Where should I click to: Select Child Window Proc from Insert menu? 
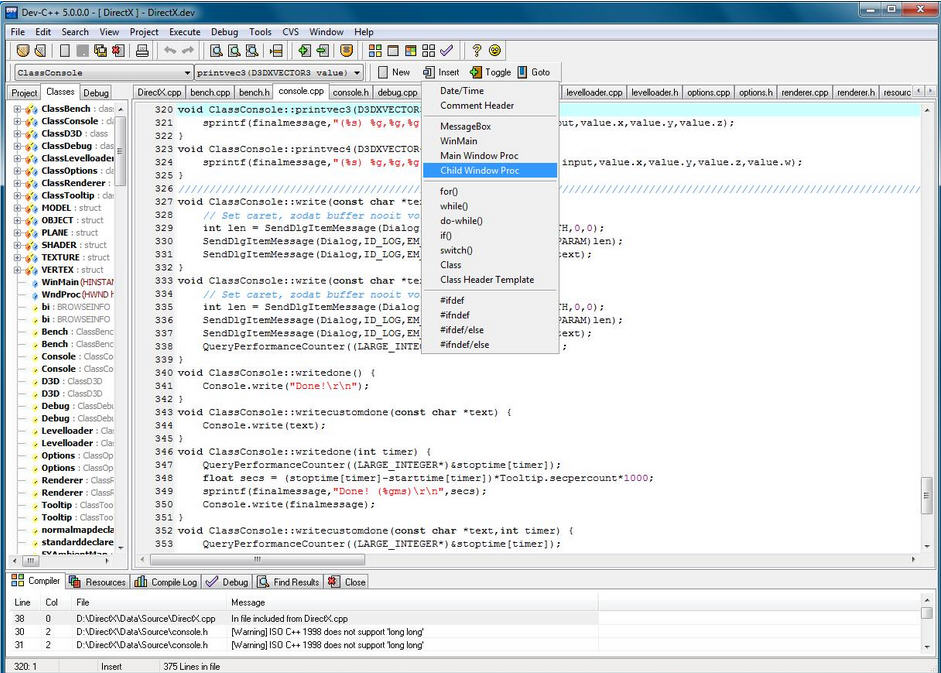(x=479, y=170)
